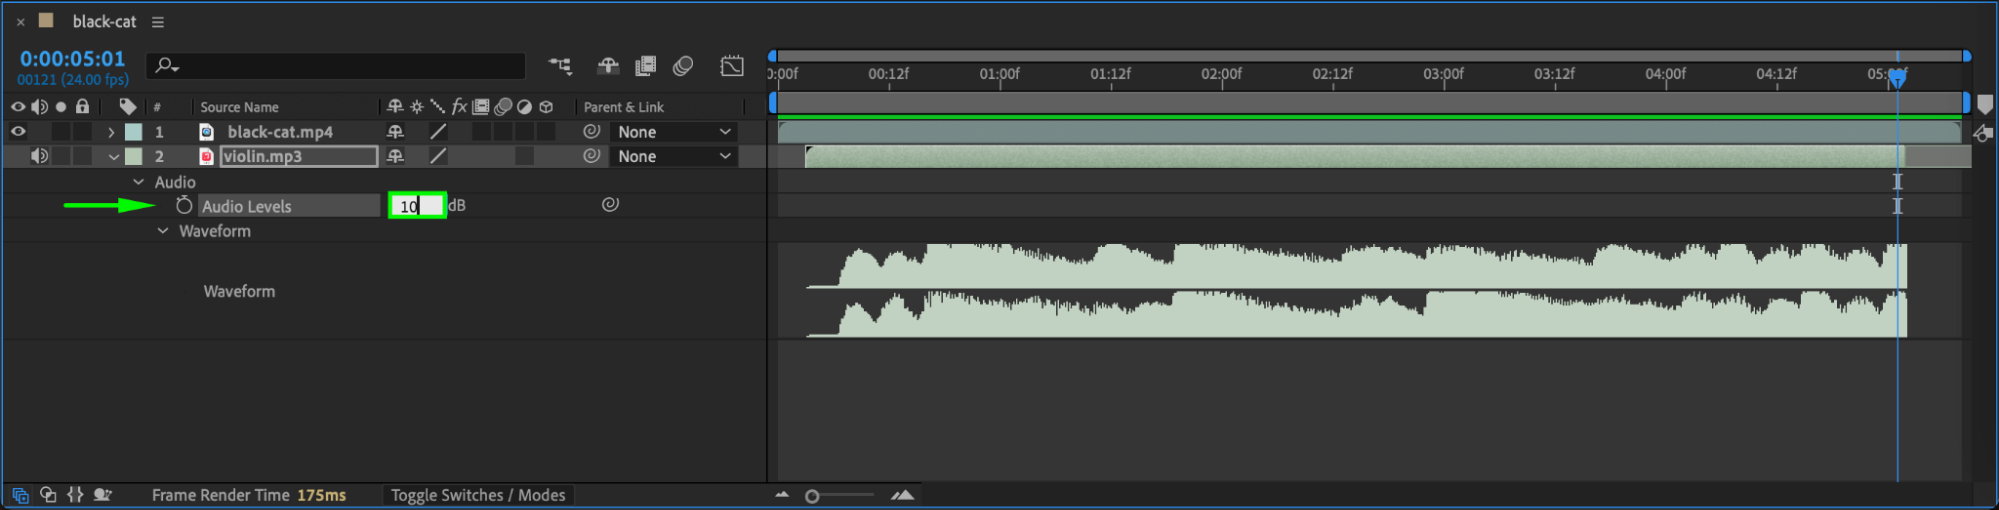Open the Graph Editor
This screenshot has width=1999, height=510.
point(732,66)
